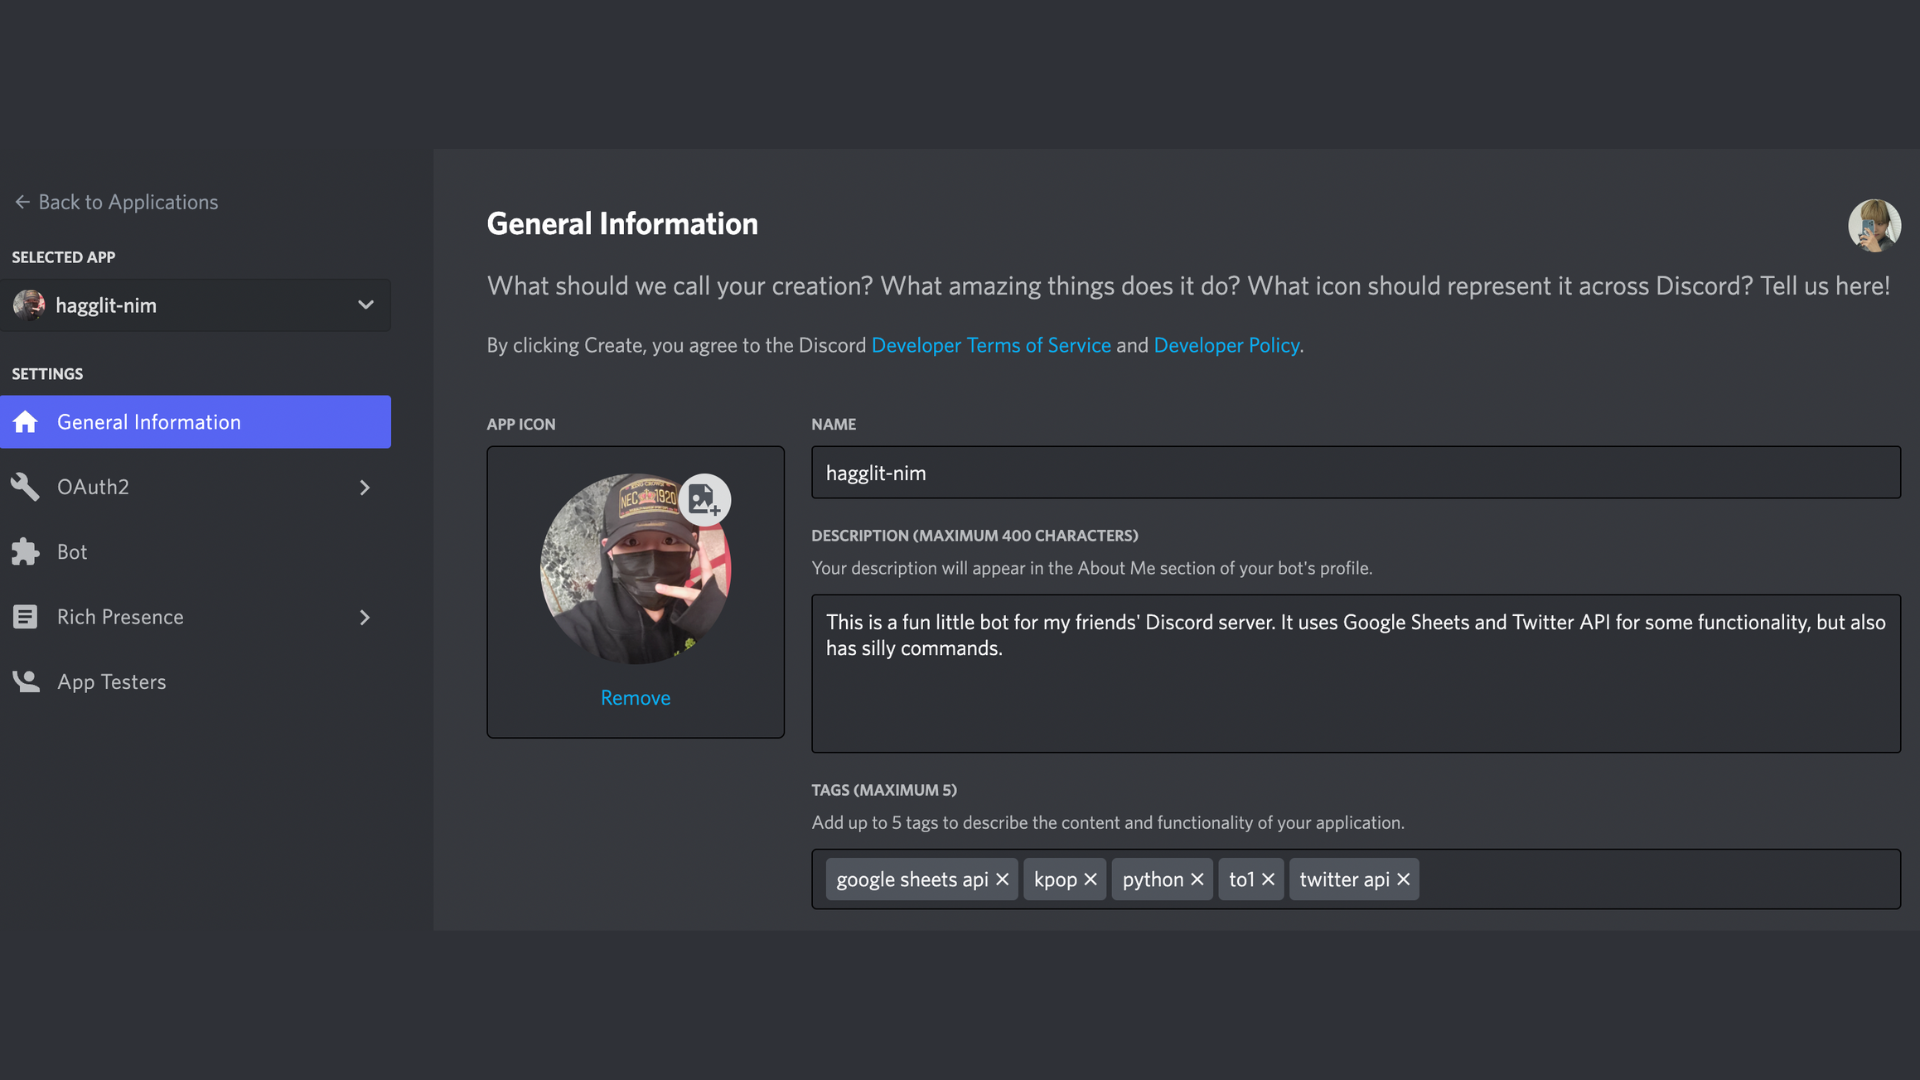Open the Developer Terms of Service link
1920x1080 pixels.
(991, 345)
